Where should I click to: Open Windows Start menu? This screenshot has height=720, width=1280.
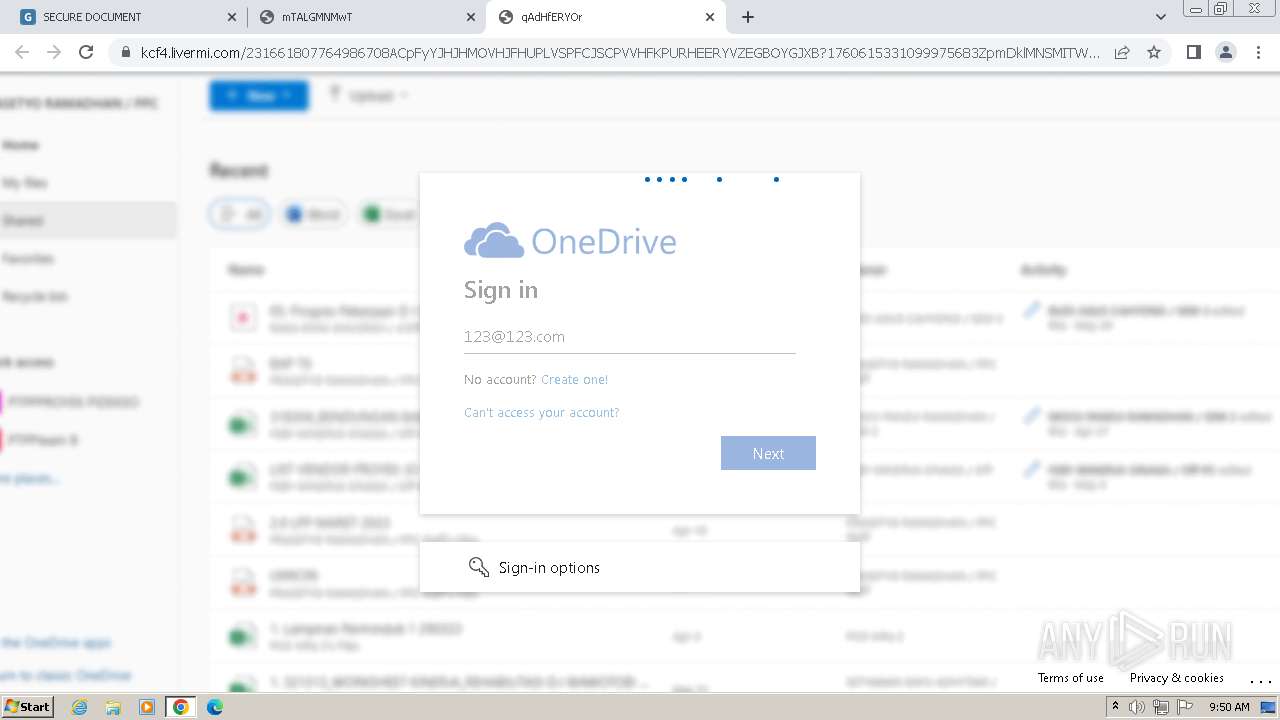pos(27,706)
